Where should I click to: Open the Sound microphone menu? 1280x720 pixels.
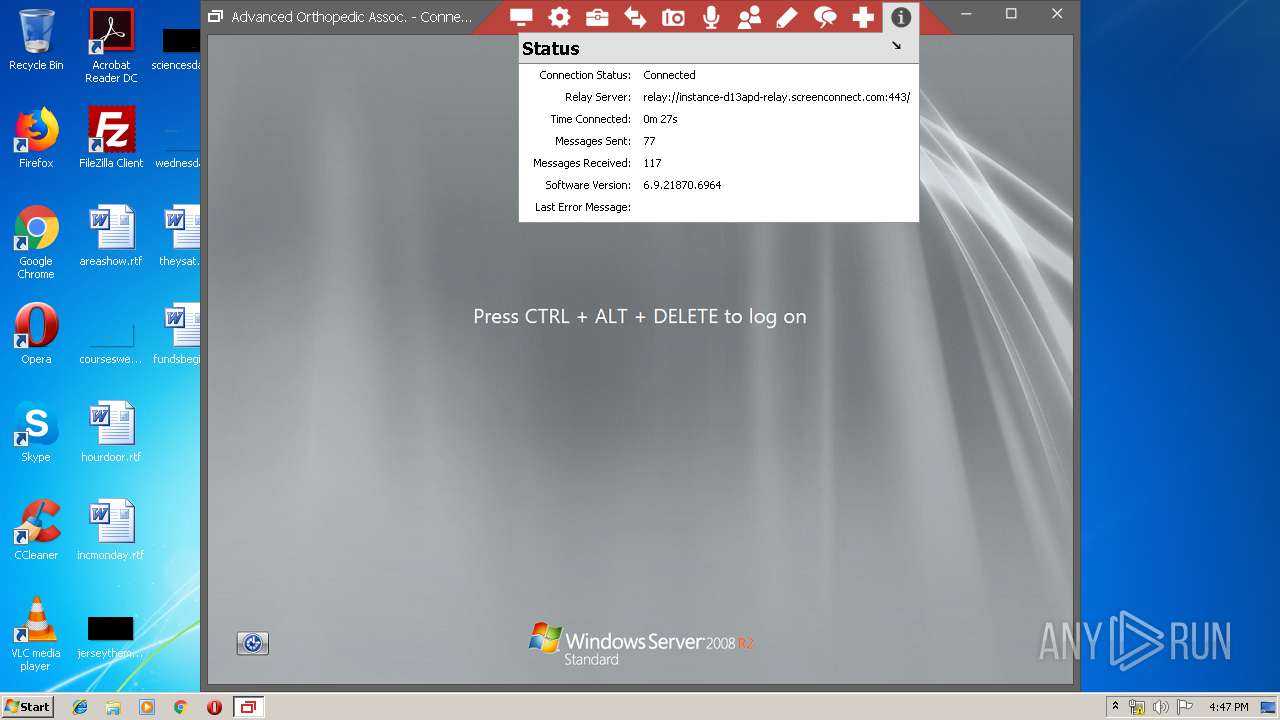711,17
